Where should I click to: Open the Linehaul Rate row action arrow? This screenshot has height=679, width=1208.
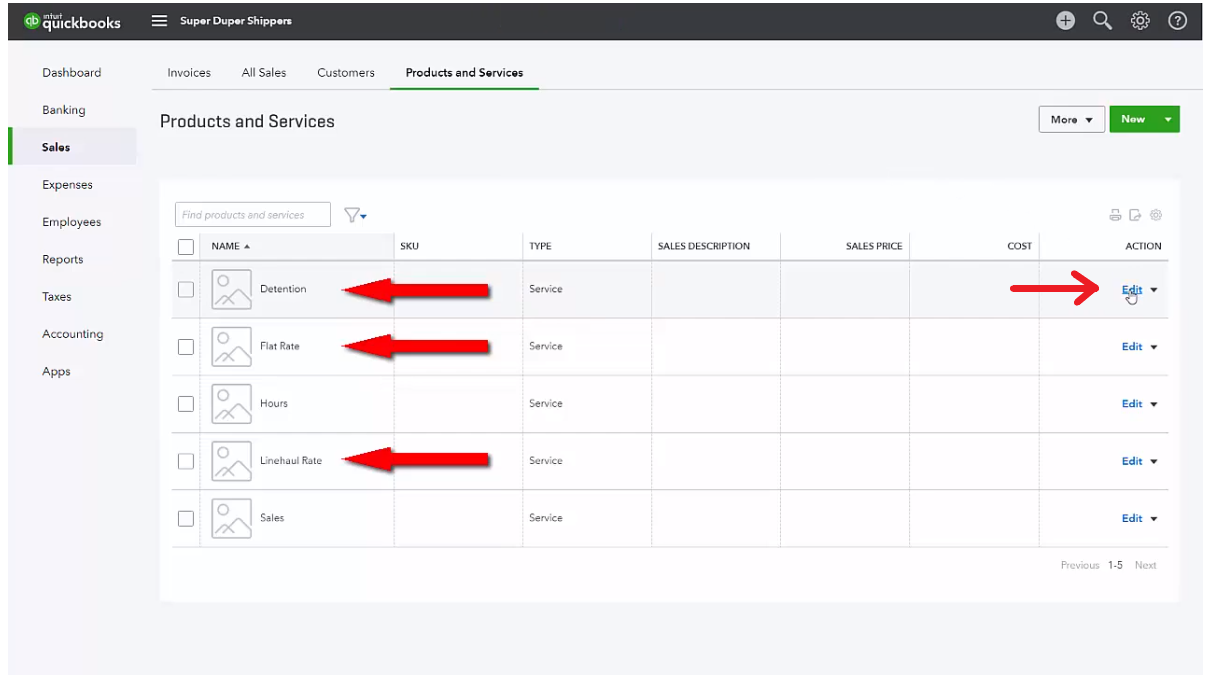pos(1154,461)
